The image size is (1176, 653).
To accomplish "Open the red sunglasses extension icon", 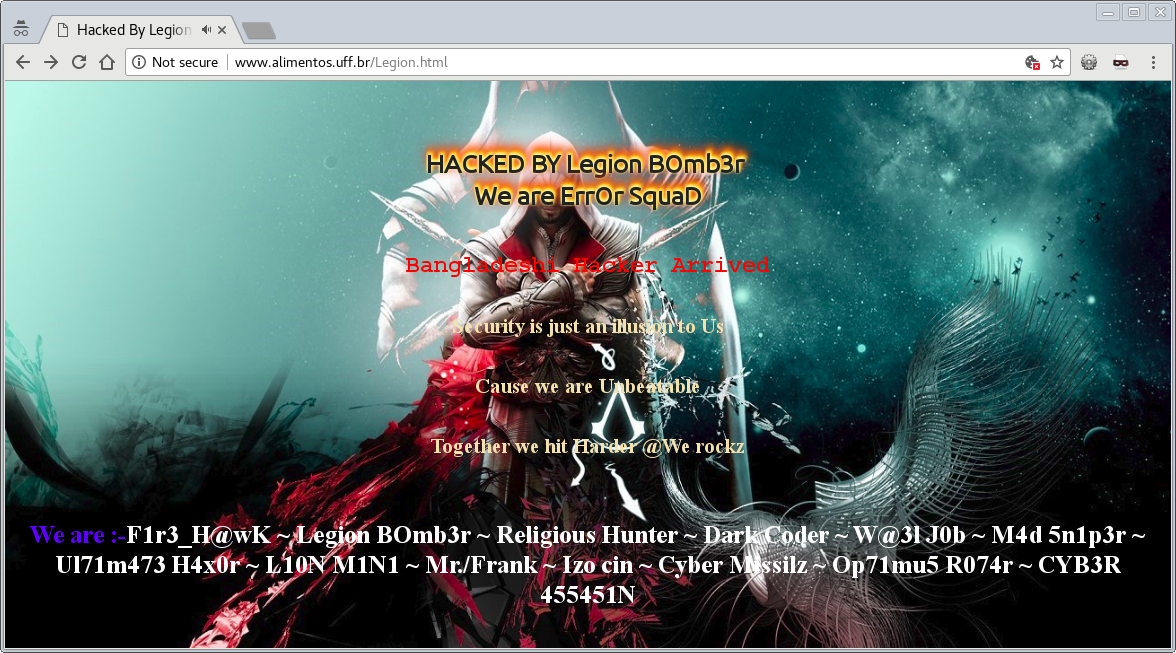I will pos(1120,62).
